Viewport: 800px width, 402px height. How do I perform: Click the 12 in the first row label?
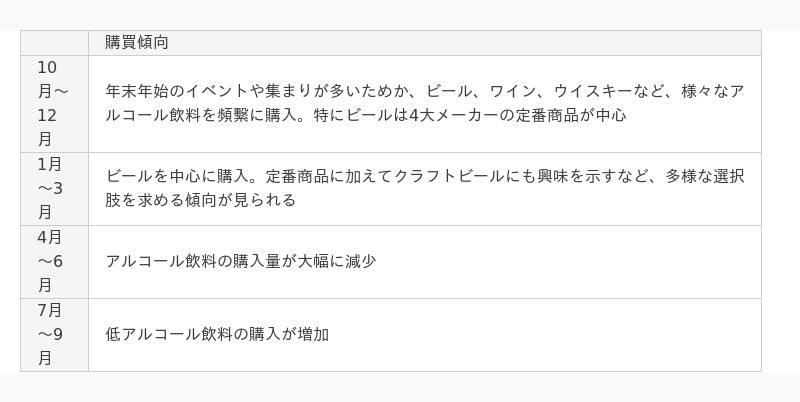pyautogui.click(x=47, y=116)
